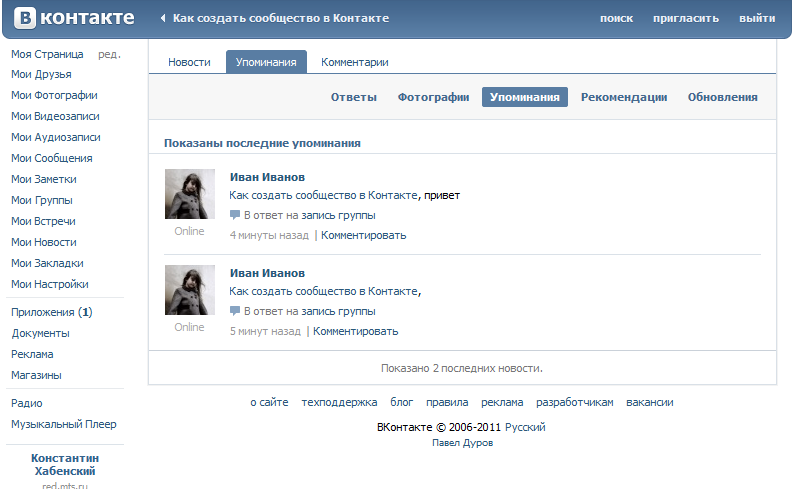
Task: Click community mention link followed by привет
Action: [x=323, y=195]
